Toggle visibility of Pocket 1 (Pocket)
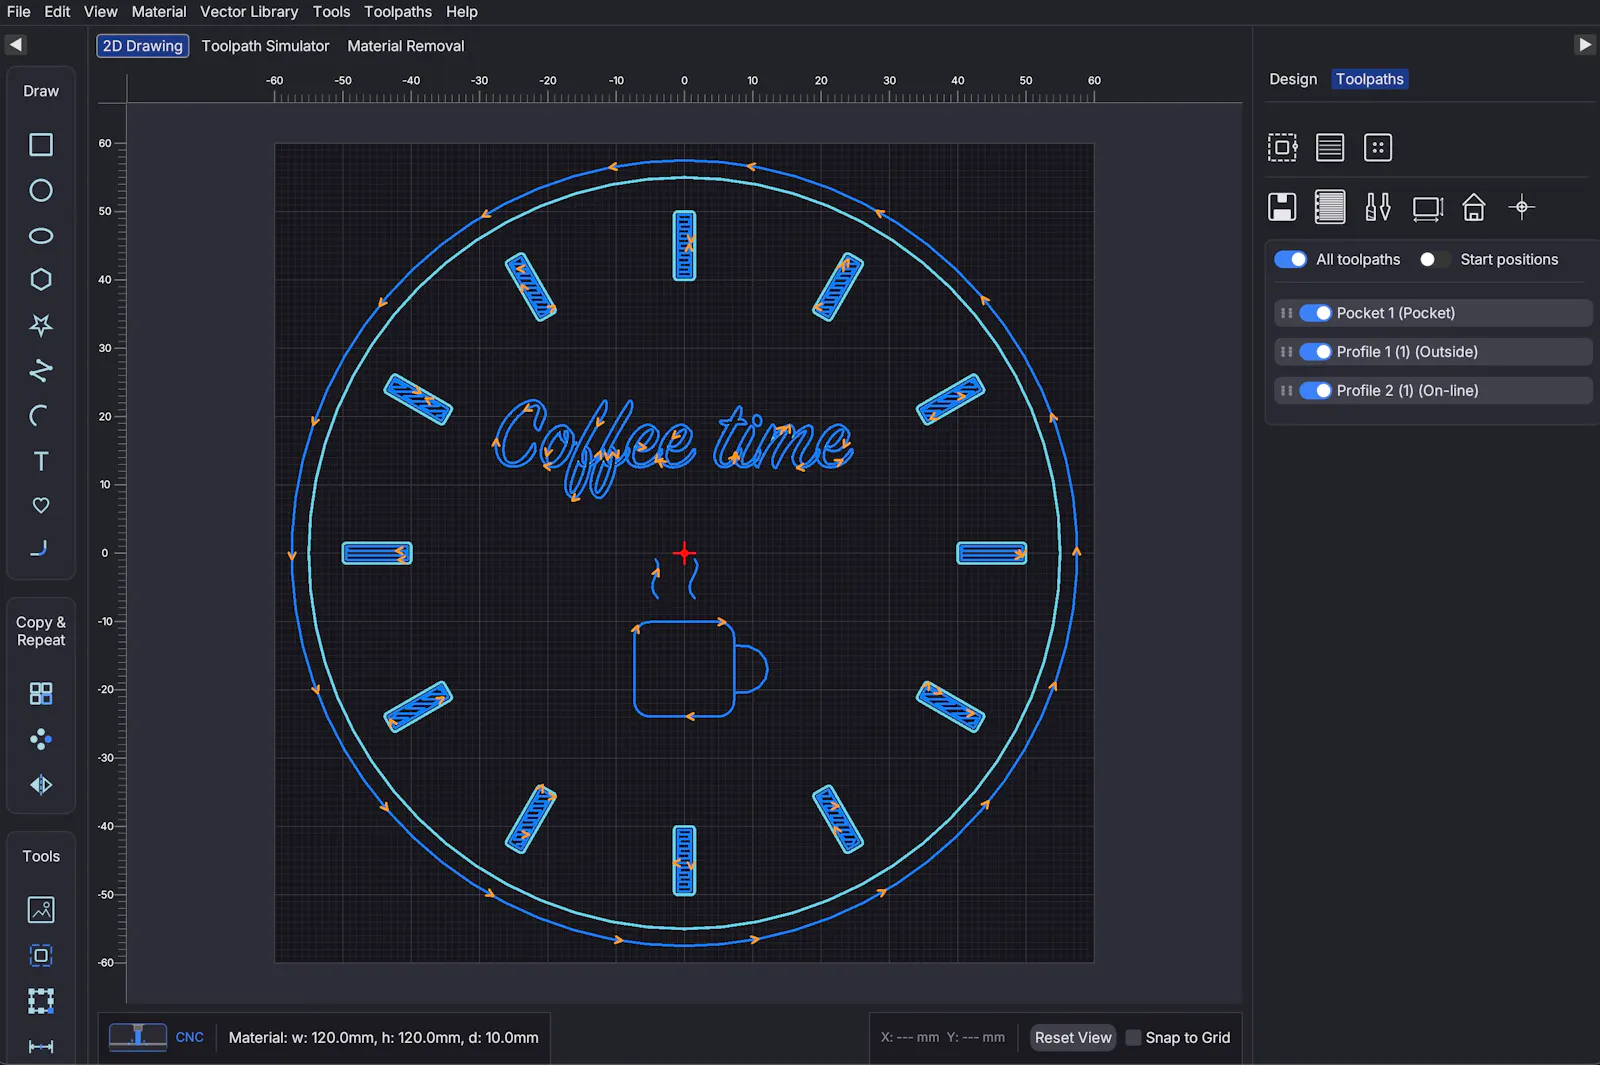This screenshot has width=1600, height=1065. coord(1316,313)
